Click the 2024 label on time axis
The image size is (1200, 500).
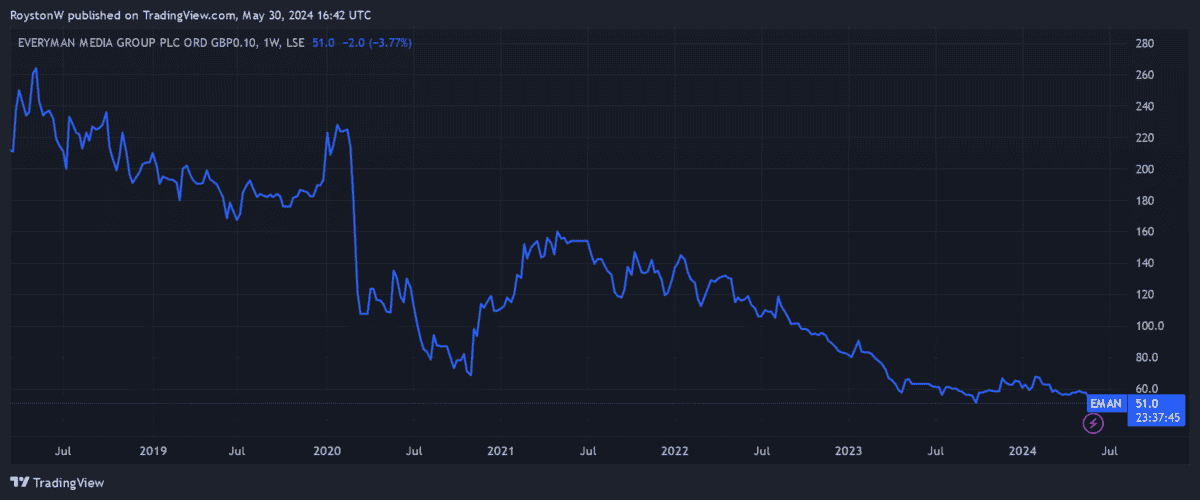[1022, 451]
